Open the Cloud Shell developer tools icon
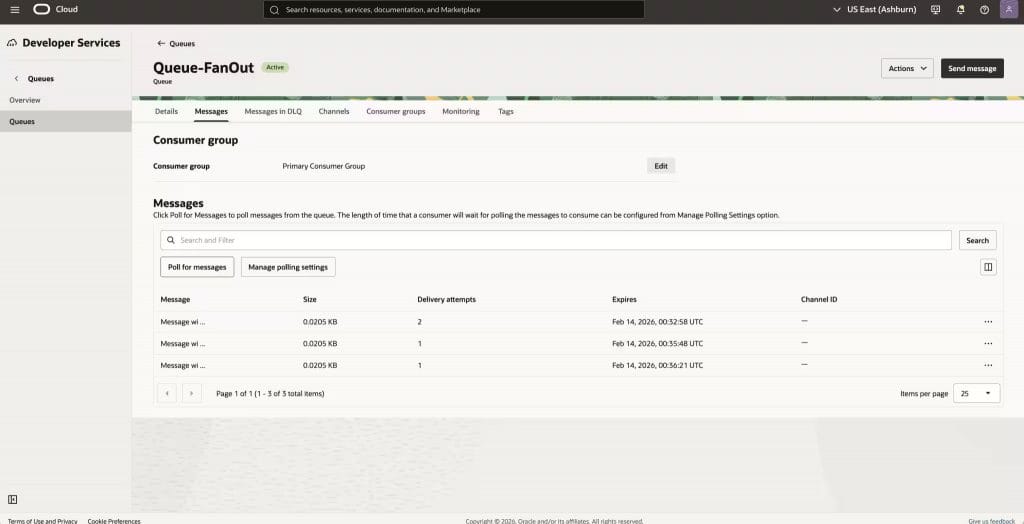Image resolution: width=1024 pixels, height=524 pixels. pyautogui.click(x=935, y=10)
